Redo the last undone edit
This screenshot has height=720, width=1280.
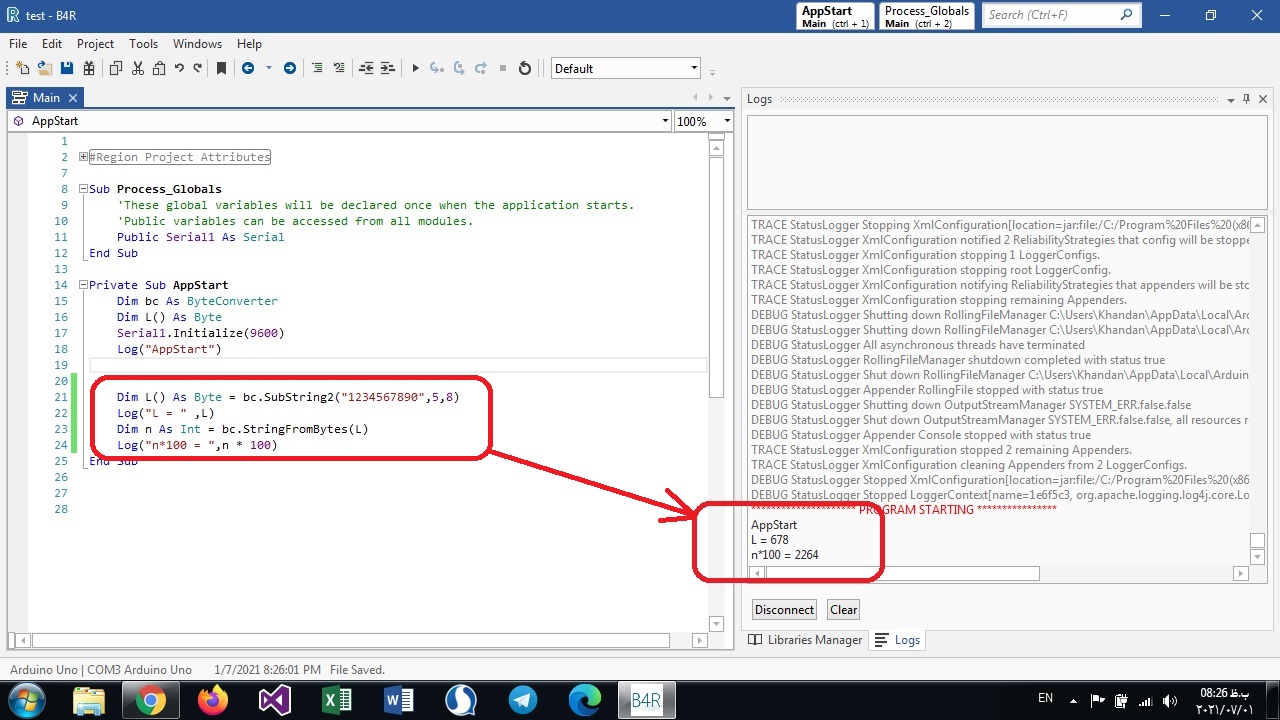click(197, 68)
